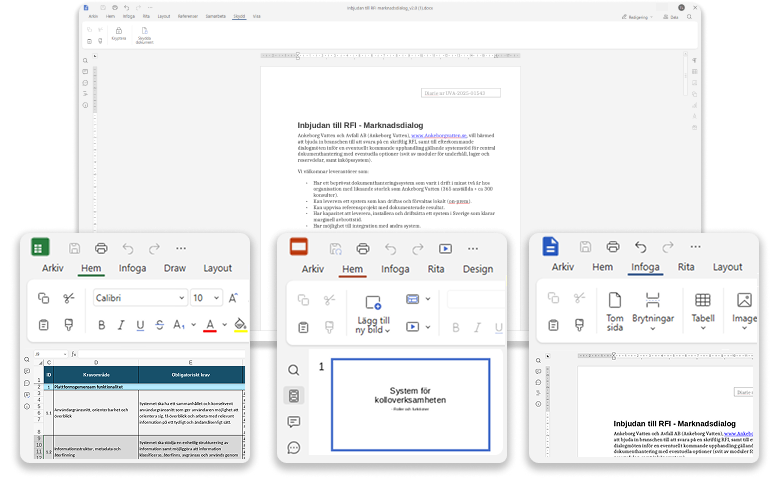Undo last action in document panel
Screen dimensions: 780x489
coord(641,246)
